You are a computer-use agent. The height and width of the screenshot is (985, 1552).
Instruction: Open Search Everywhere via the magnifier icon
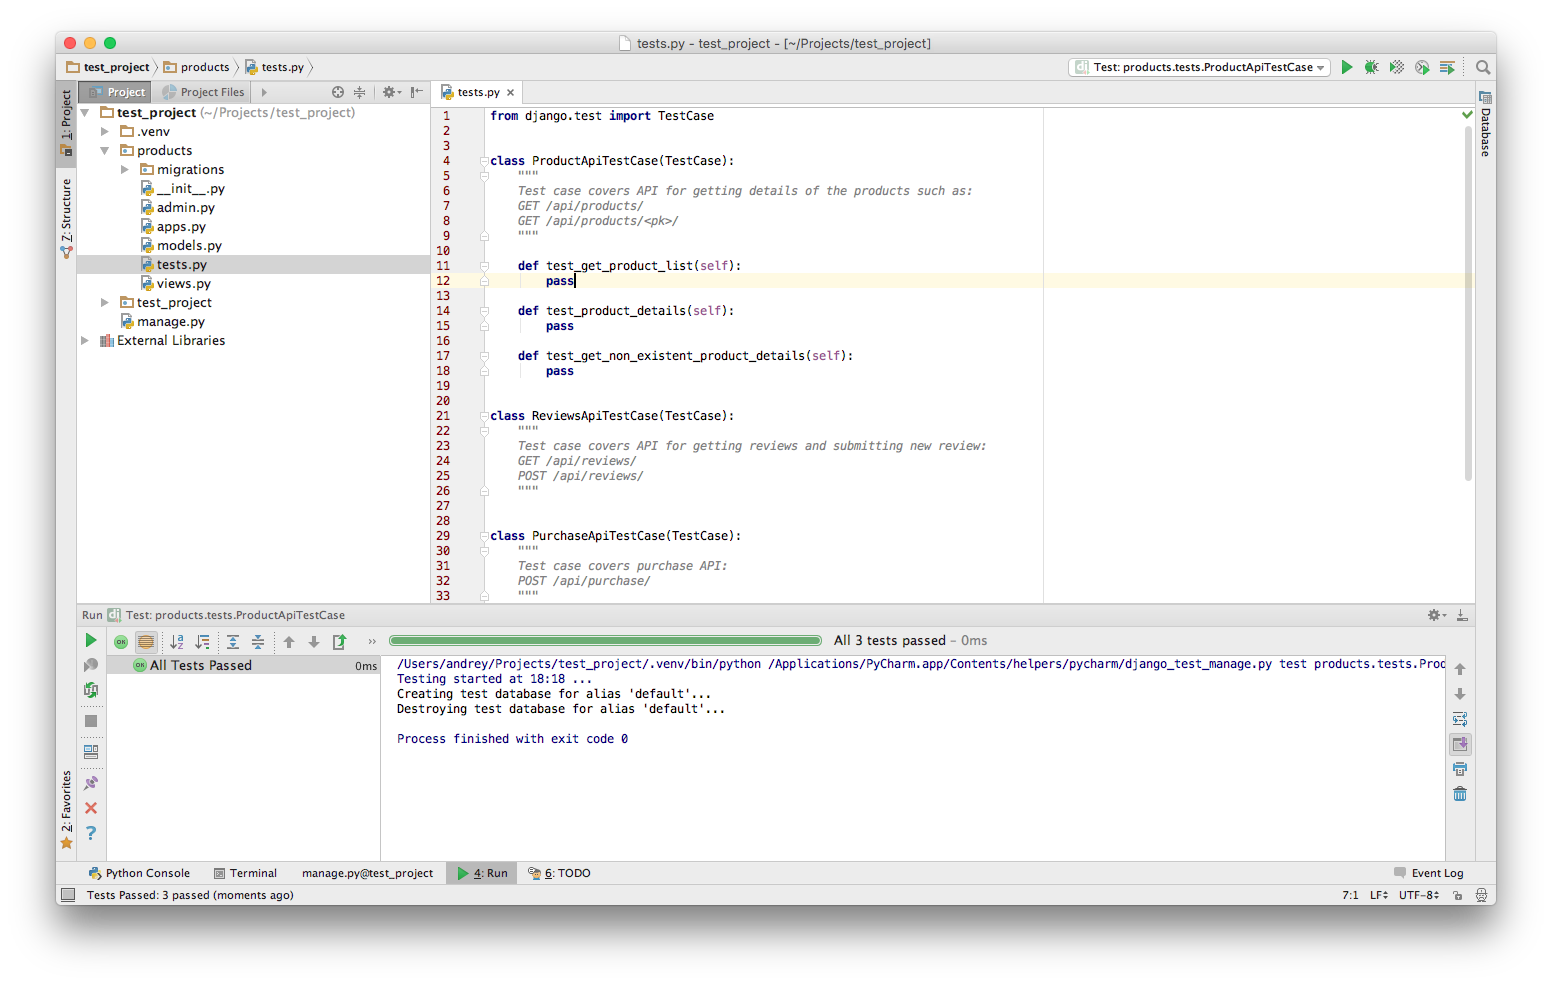pyautogui.click(x=1482, y=67)
